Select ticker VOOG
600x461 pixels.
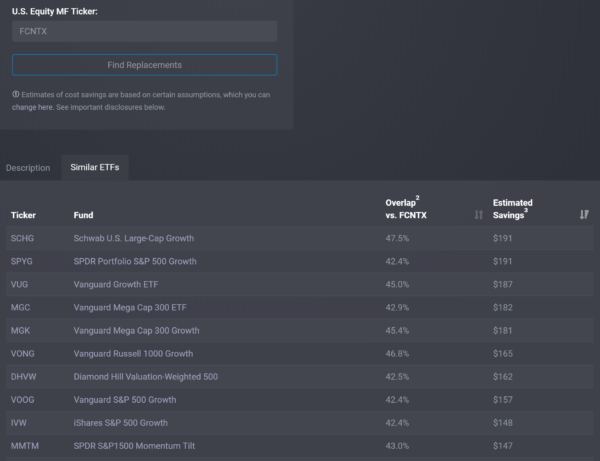[23, 400]
